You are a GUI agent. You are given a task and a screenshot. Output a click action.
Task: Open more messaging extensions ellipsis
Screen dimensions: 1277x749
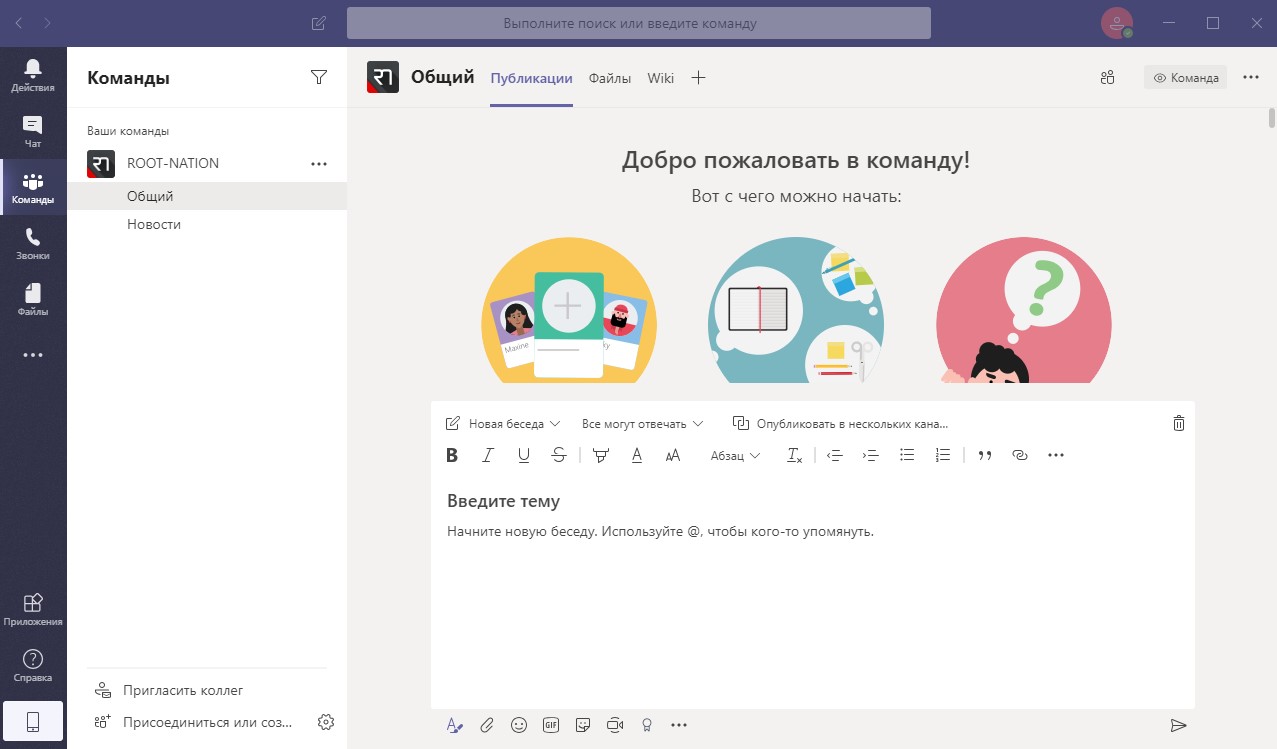(x=679, y=725)
